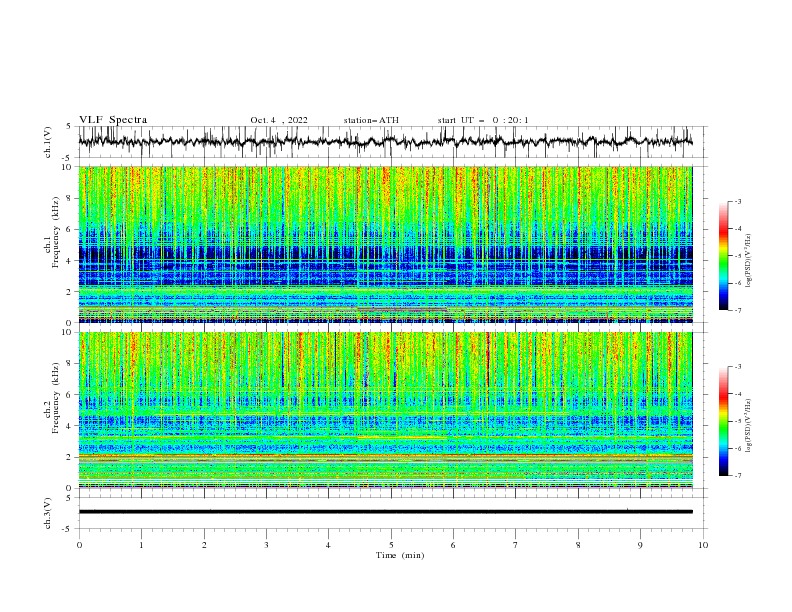Click the ch.1 "Frequency (kHz)" axis label
Viewport: 792px width, 612px height.
coord(56,230)
